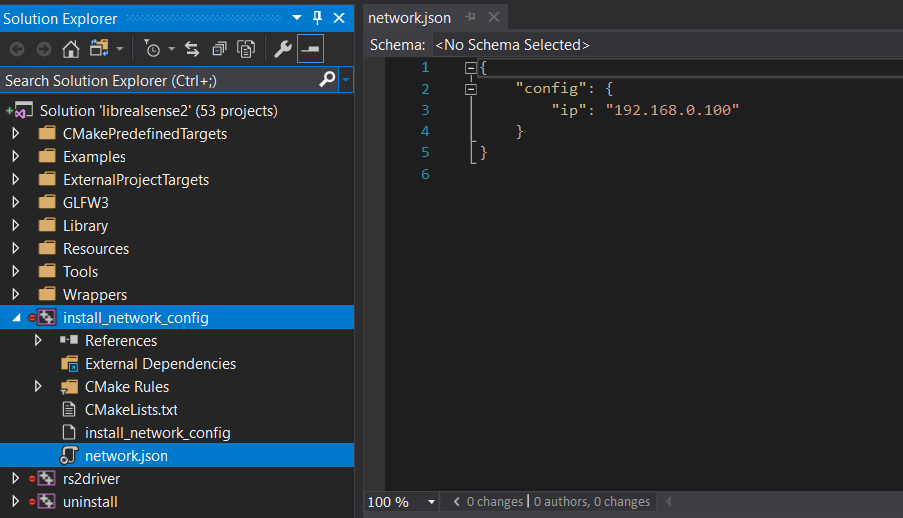Toggle auto-hide pin for Solution Explorer
The width and height of the screenshot is (903, 518).
click(317, 18)
